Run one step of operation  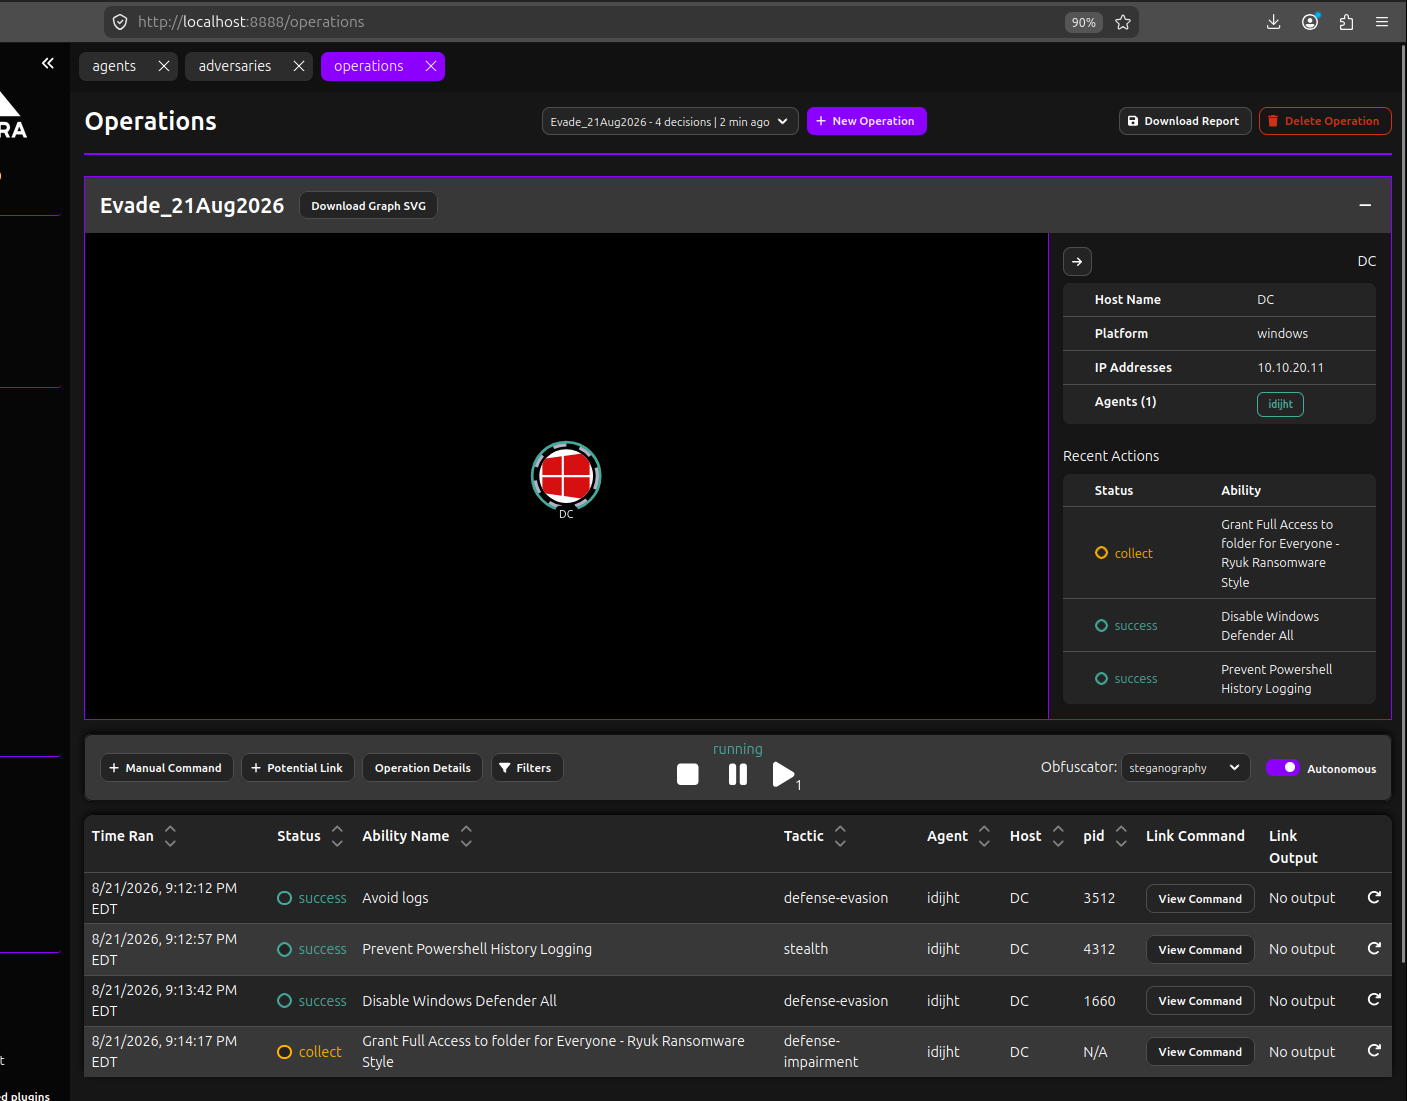[784, 774]
